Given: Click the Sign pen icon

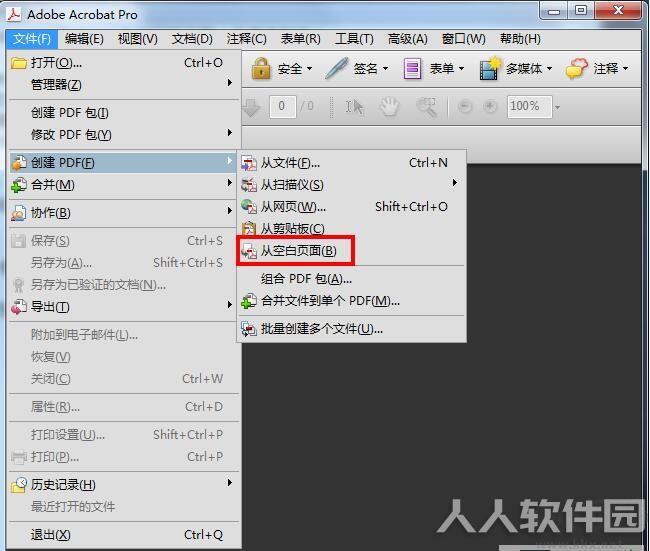Looking at the screenshot, I should click(x=336, y=68).
